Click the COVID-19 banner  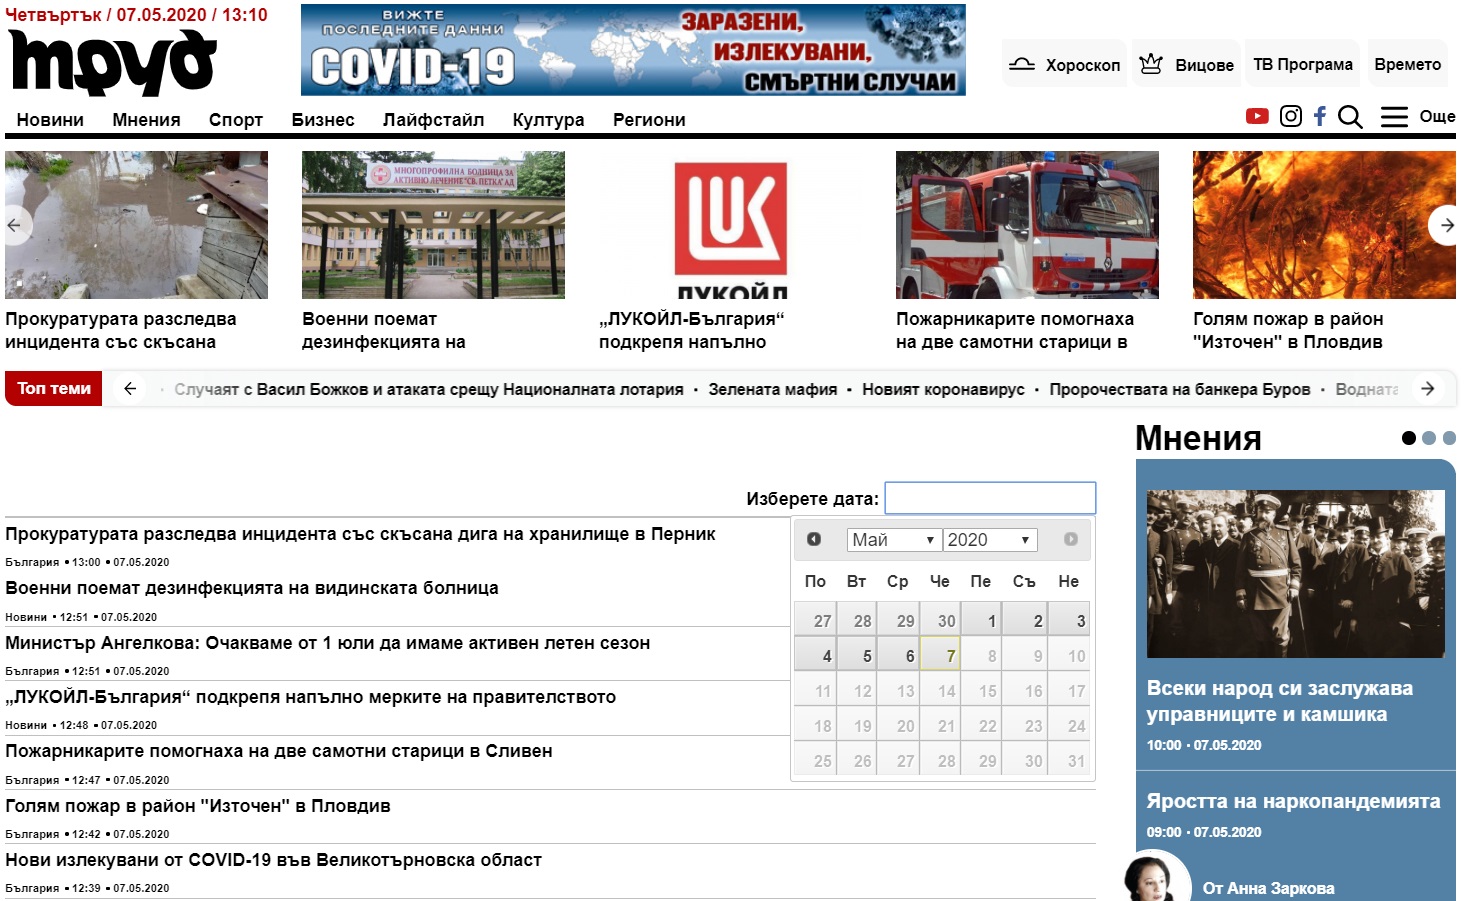click(633, 50)
